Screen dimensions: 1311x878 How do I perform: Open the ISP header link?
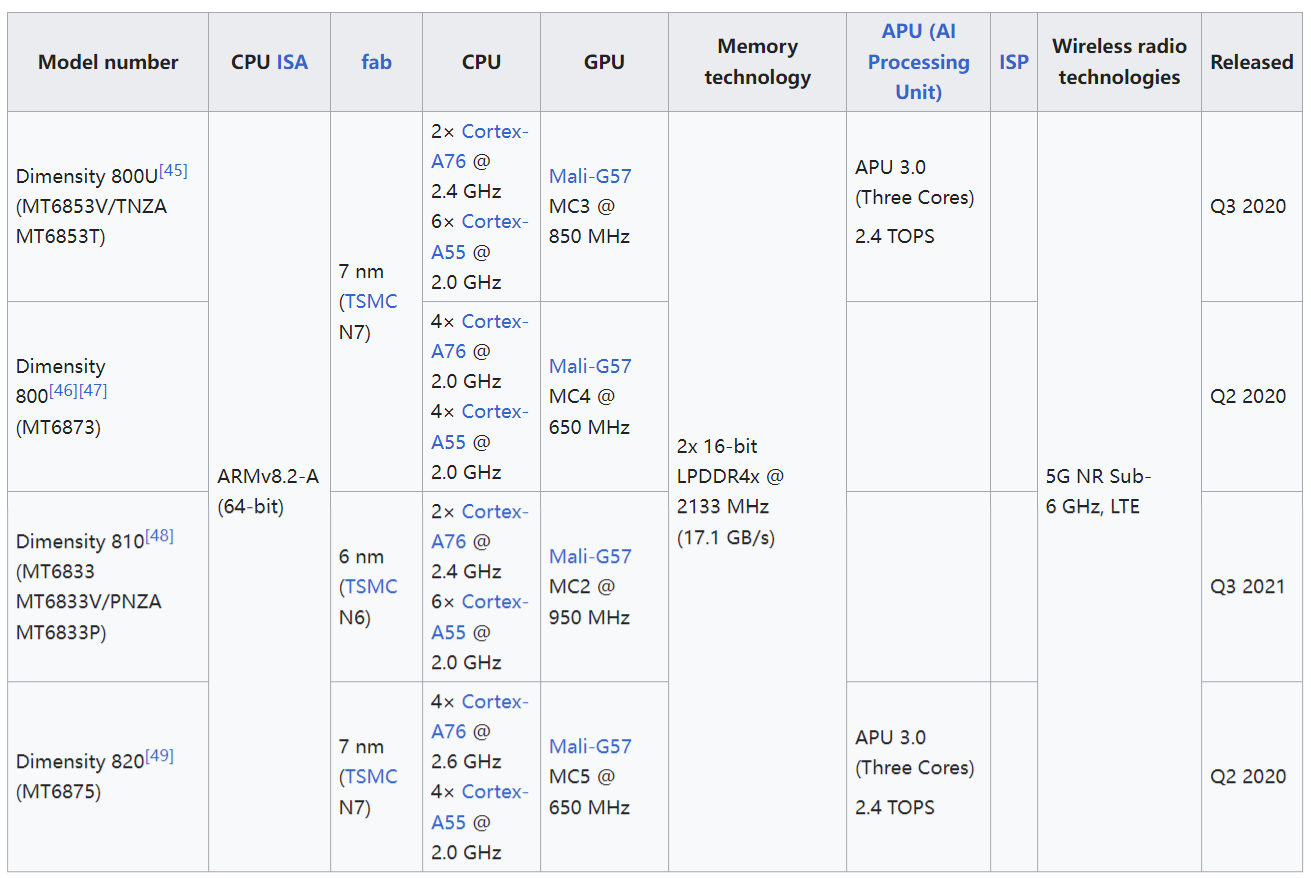pos(1013,62)
